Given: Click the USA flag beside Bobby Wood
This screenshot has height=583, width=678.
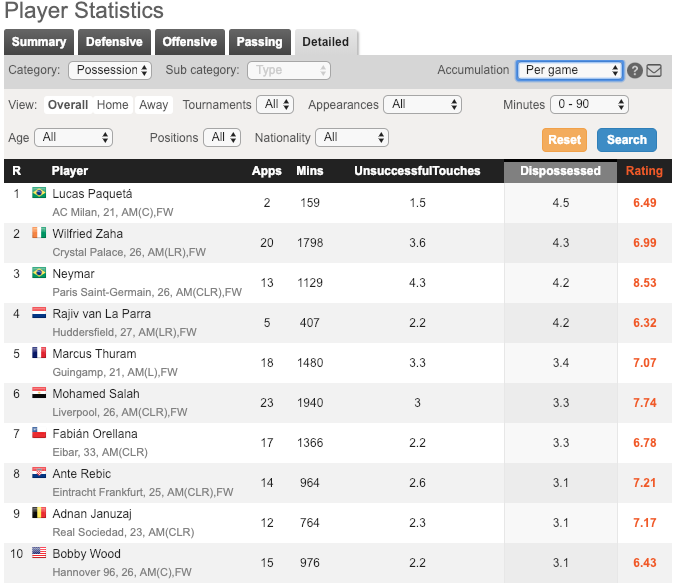Looking at the screenshot, I should coord(39,553).
